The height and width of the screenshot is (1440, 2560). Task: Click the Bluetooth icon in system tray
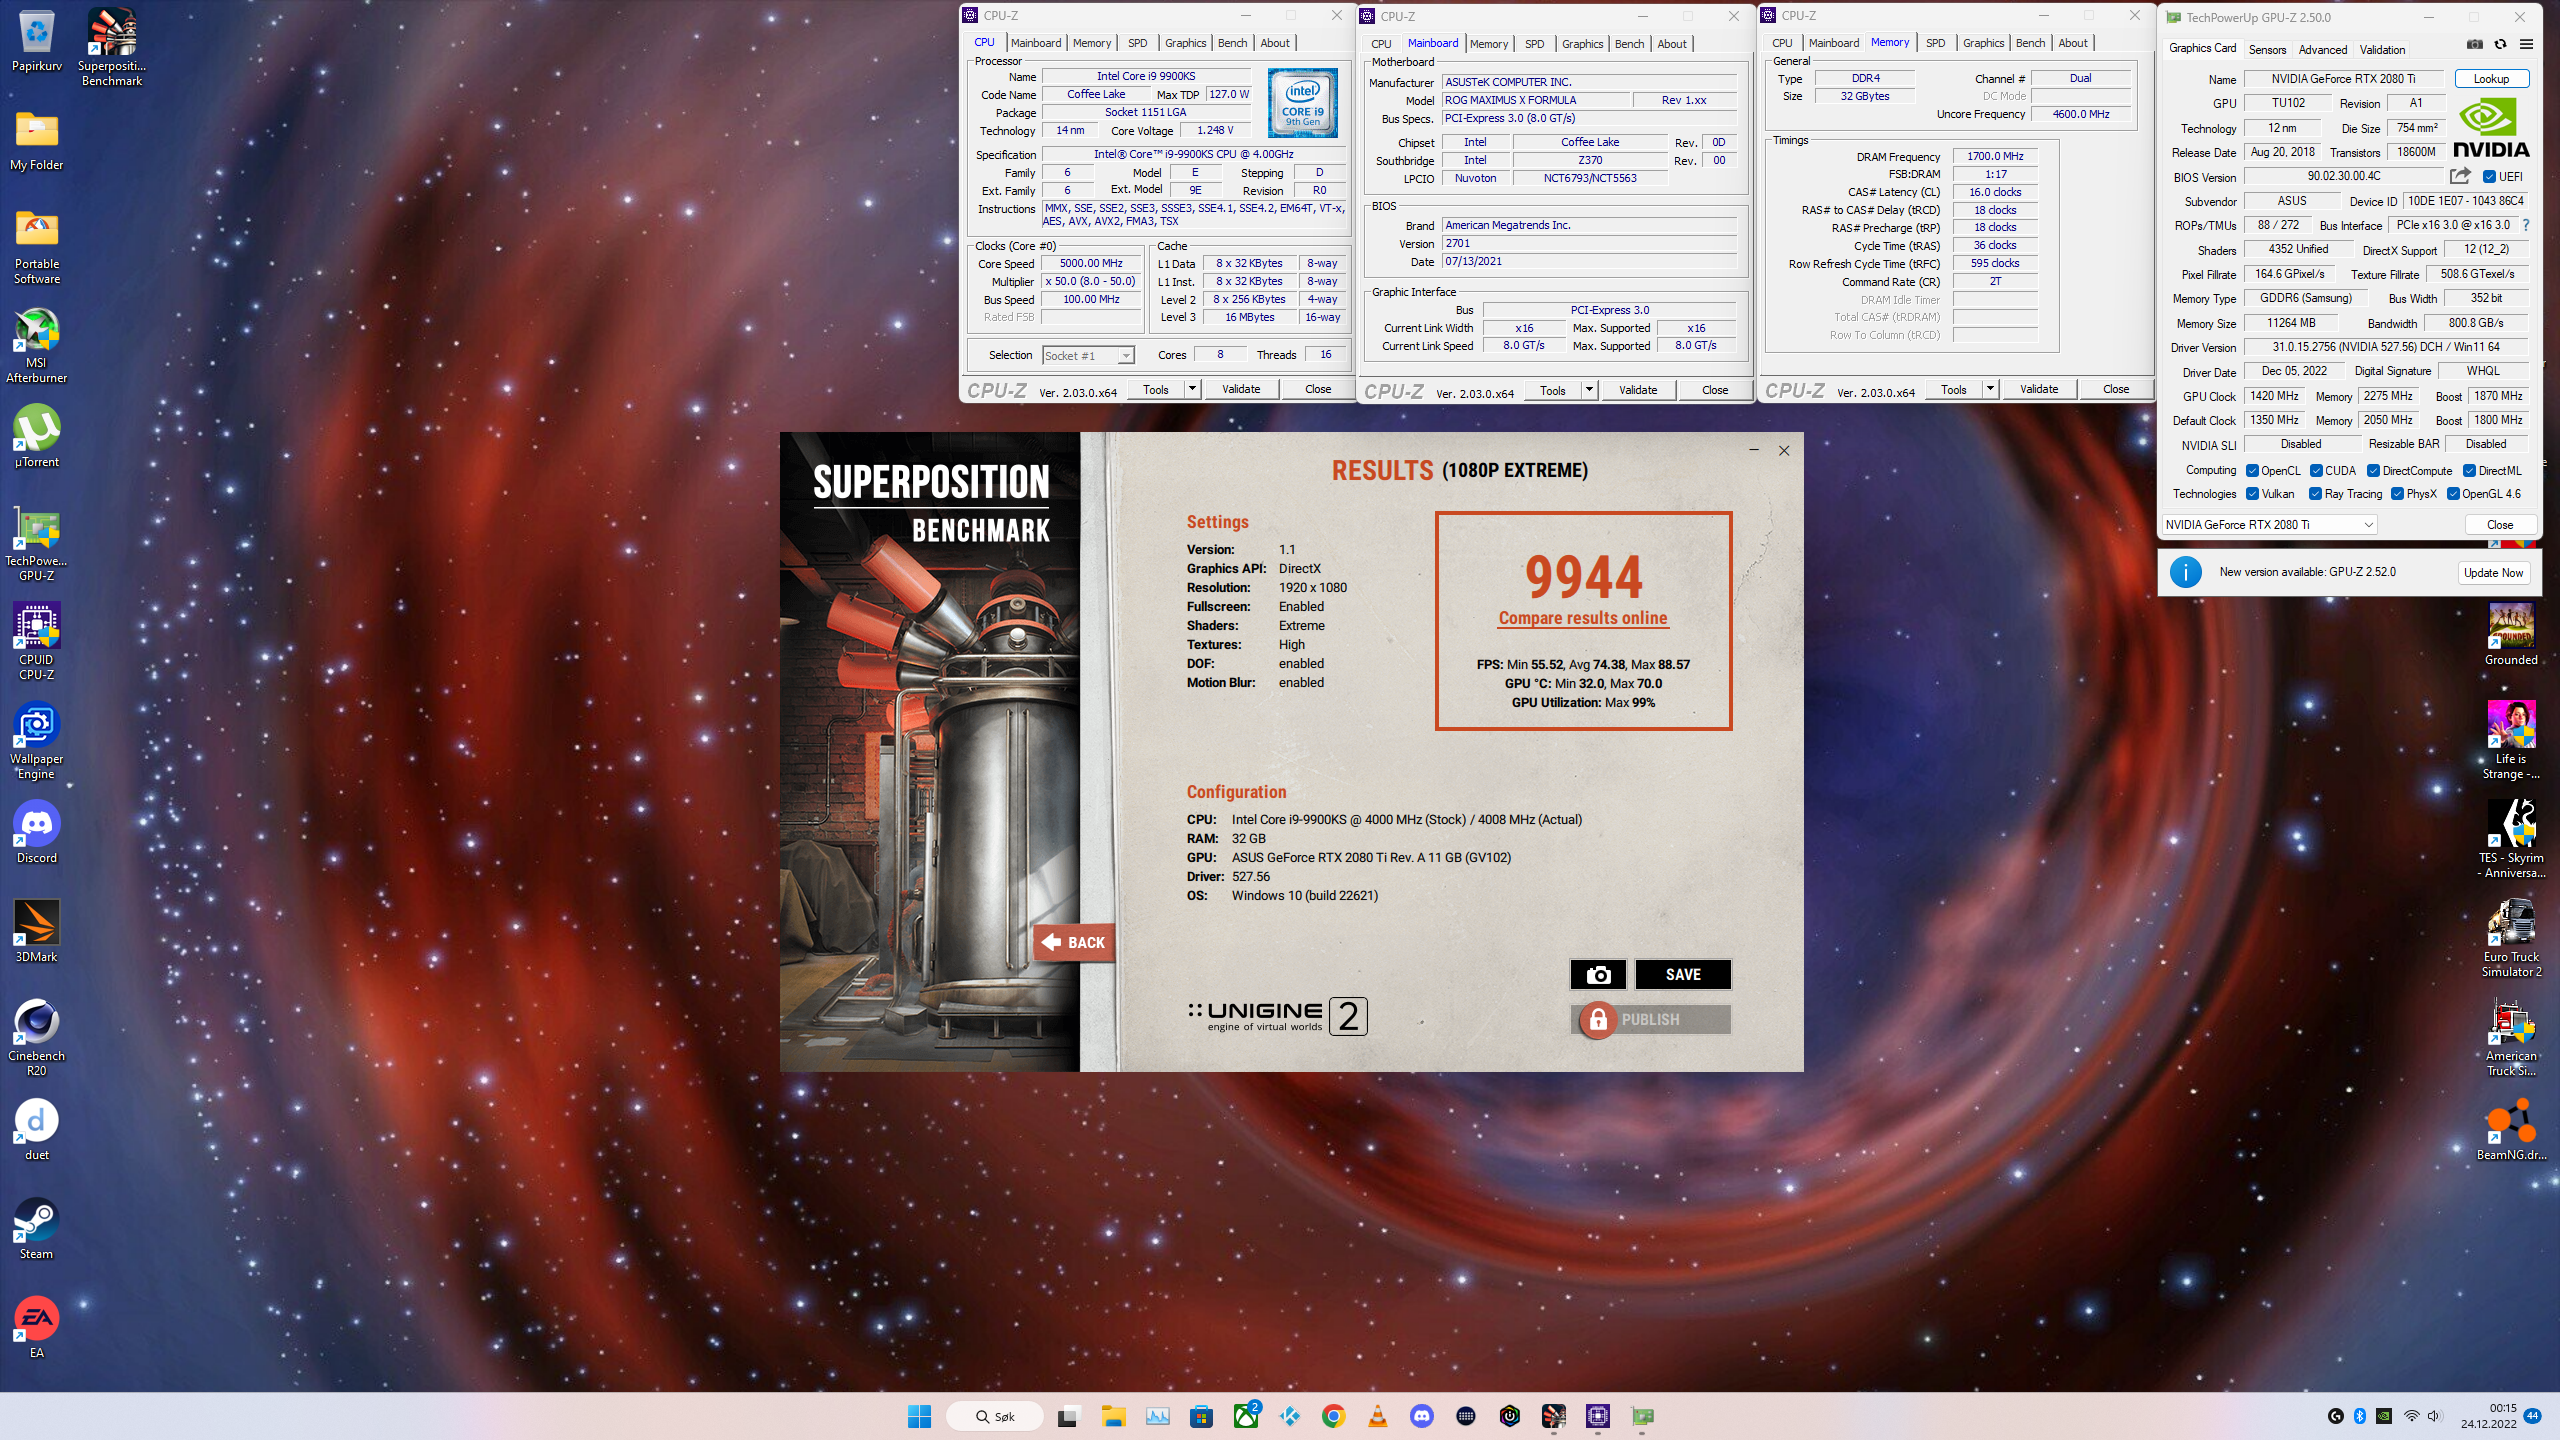[2359, 1416]
